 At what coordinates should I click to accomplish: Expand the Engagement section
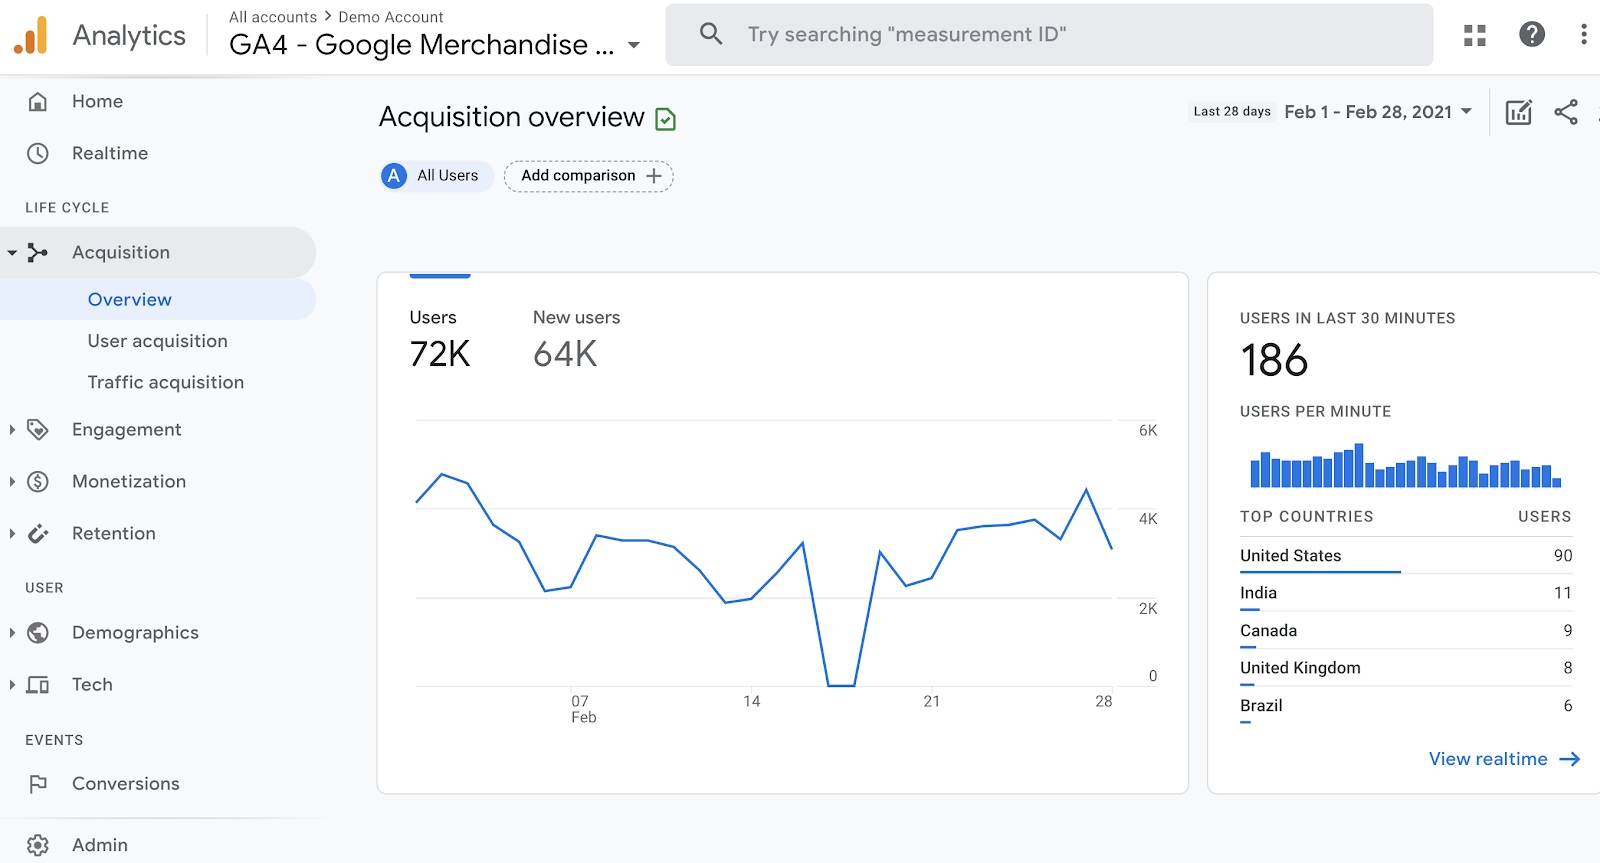coord(12,430)
